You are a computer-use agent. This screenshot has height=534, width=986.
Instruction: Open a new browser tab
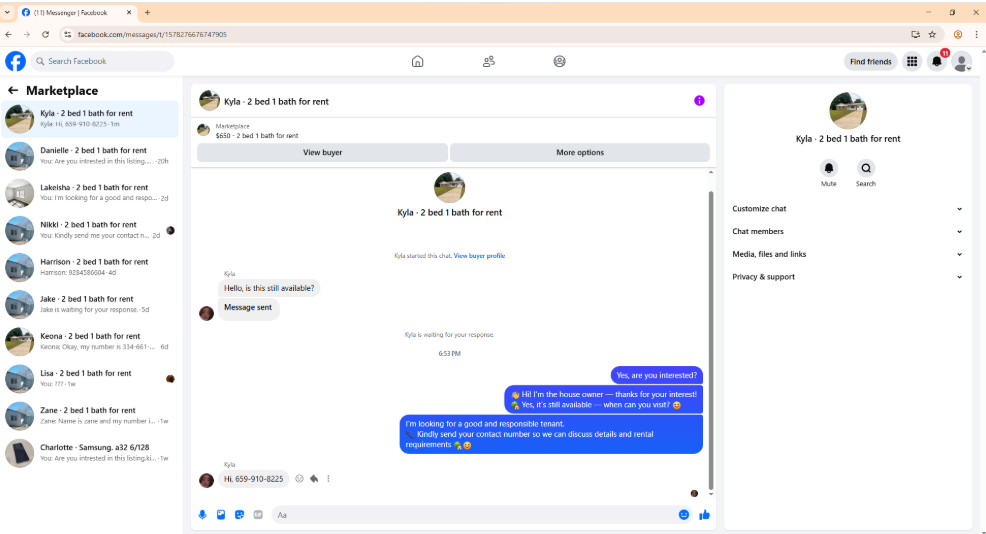point(147,12)
